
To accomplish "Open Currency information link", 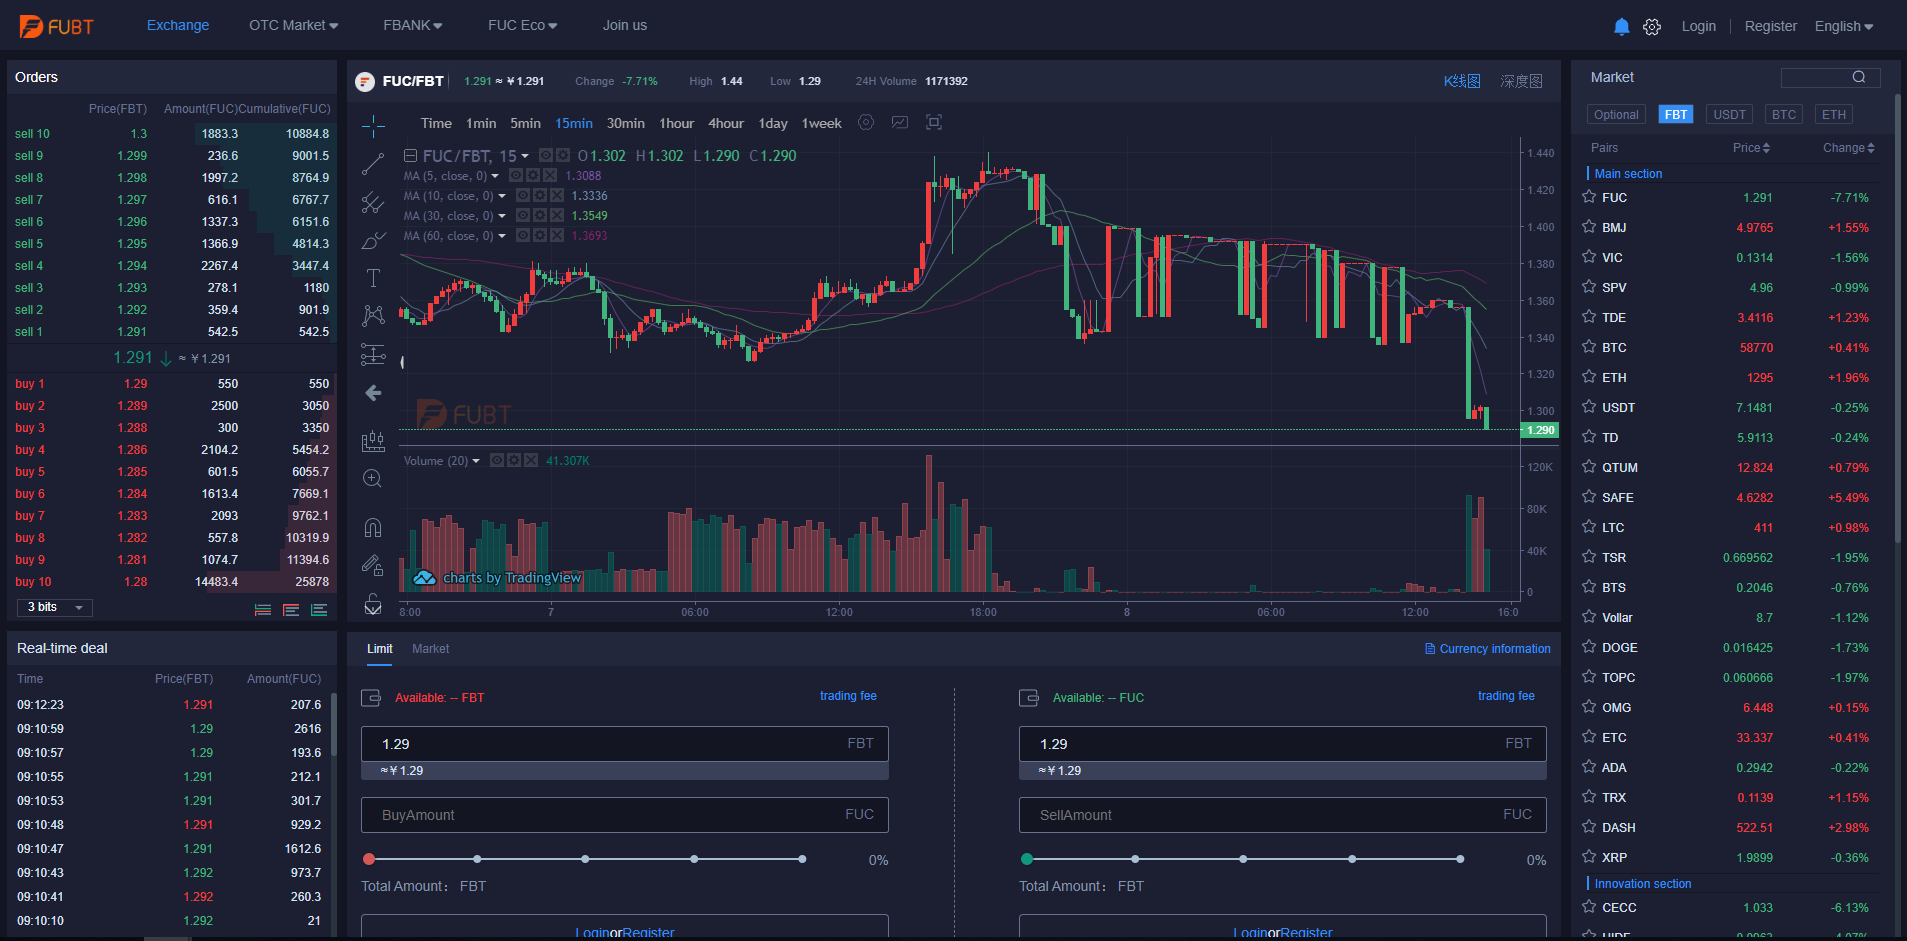I will click(x=1488, y=649).
